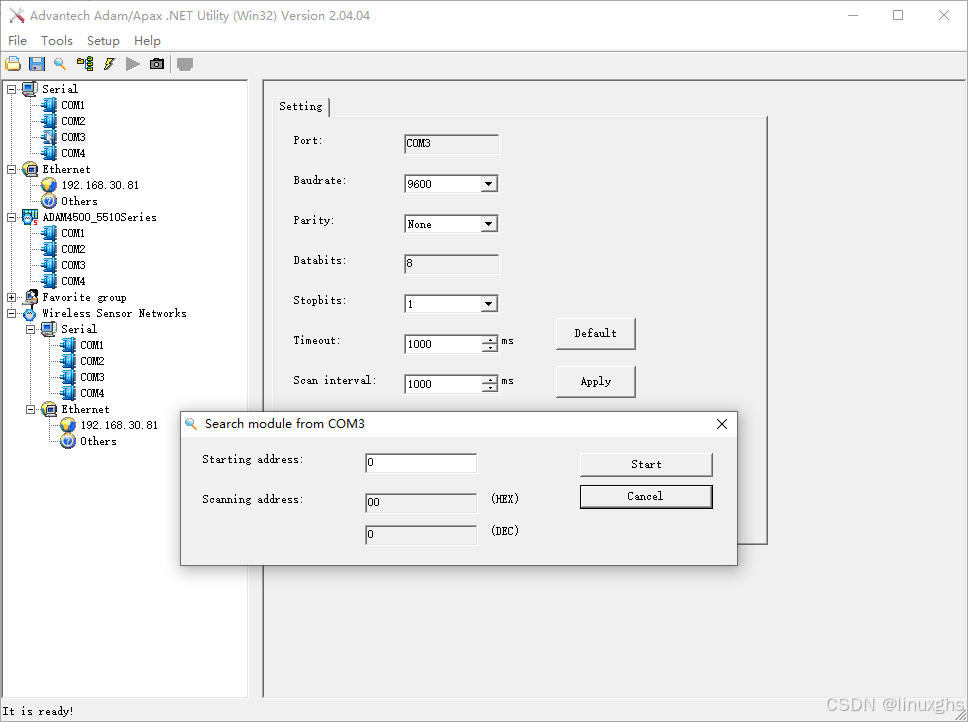
Task: Click the Timeout spinner arrows
Action: click(490, 344)
